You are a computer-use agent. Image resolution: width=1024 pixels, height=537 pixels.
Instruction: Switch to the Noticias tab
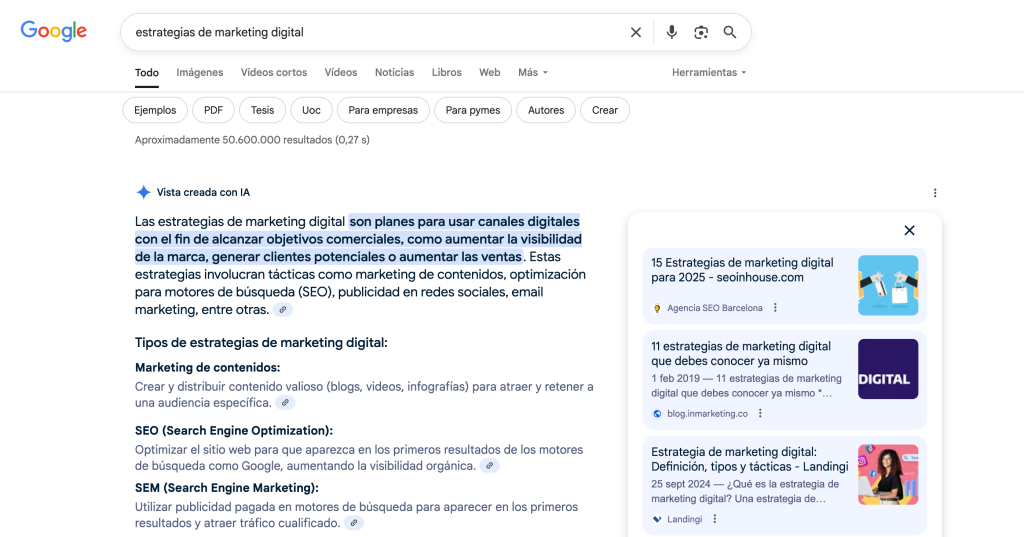point(394,72)
